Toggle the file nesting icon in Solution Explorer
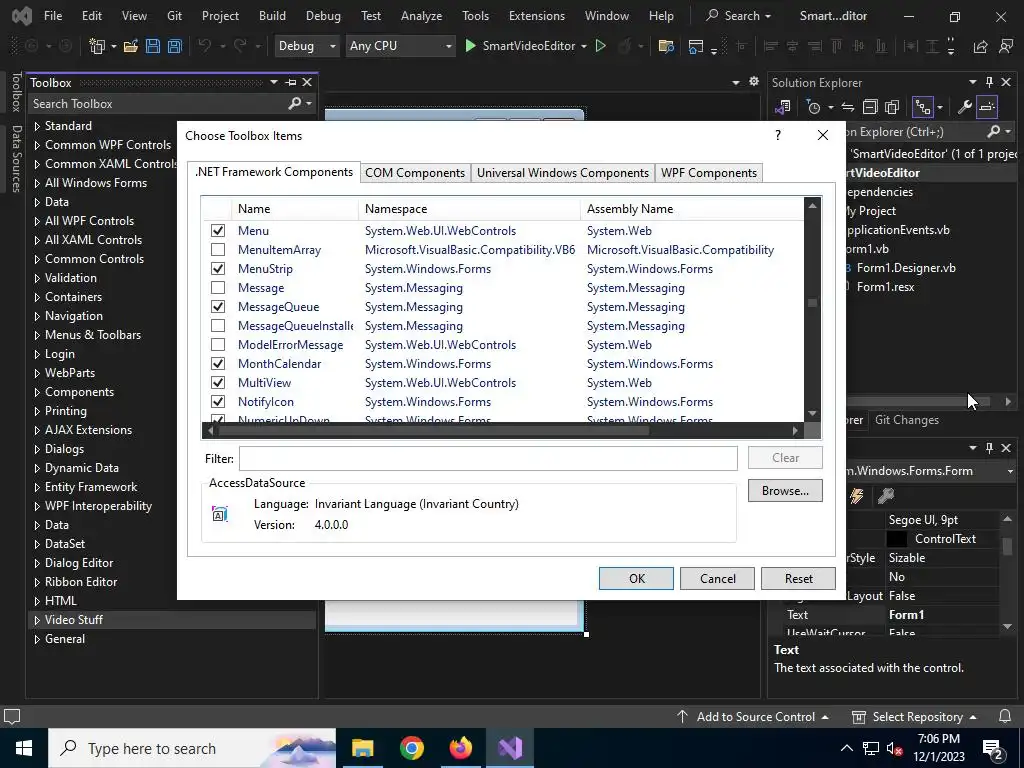The image size is (1024, 768). pyautogui.click(x=923, y=107)
